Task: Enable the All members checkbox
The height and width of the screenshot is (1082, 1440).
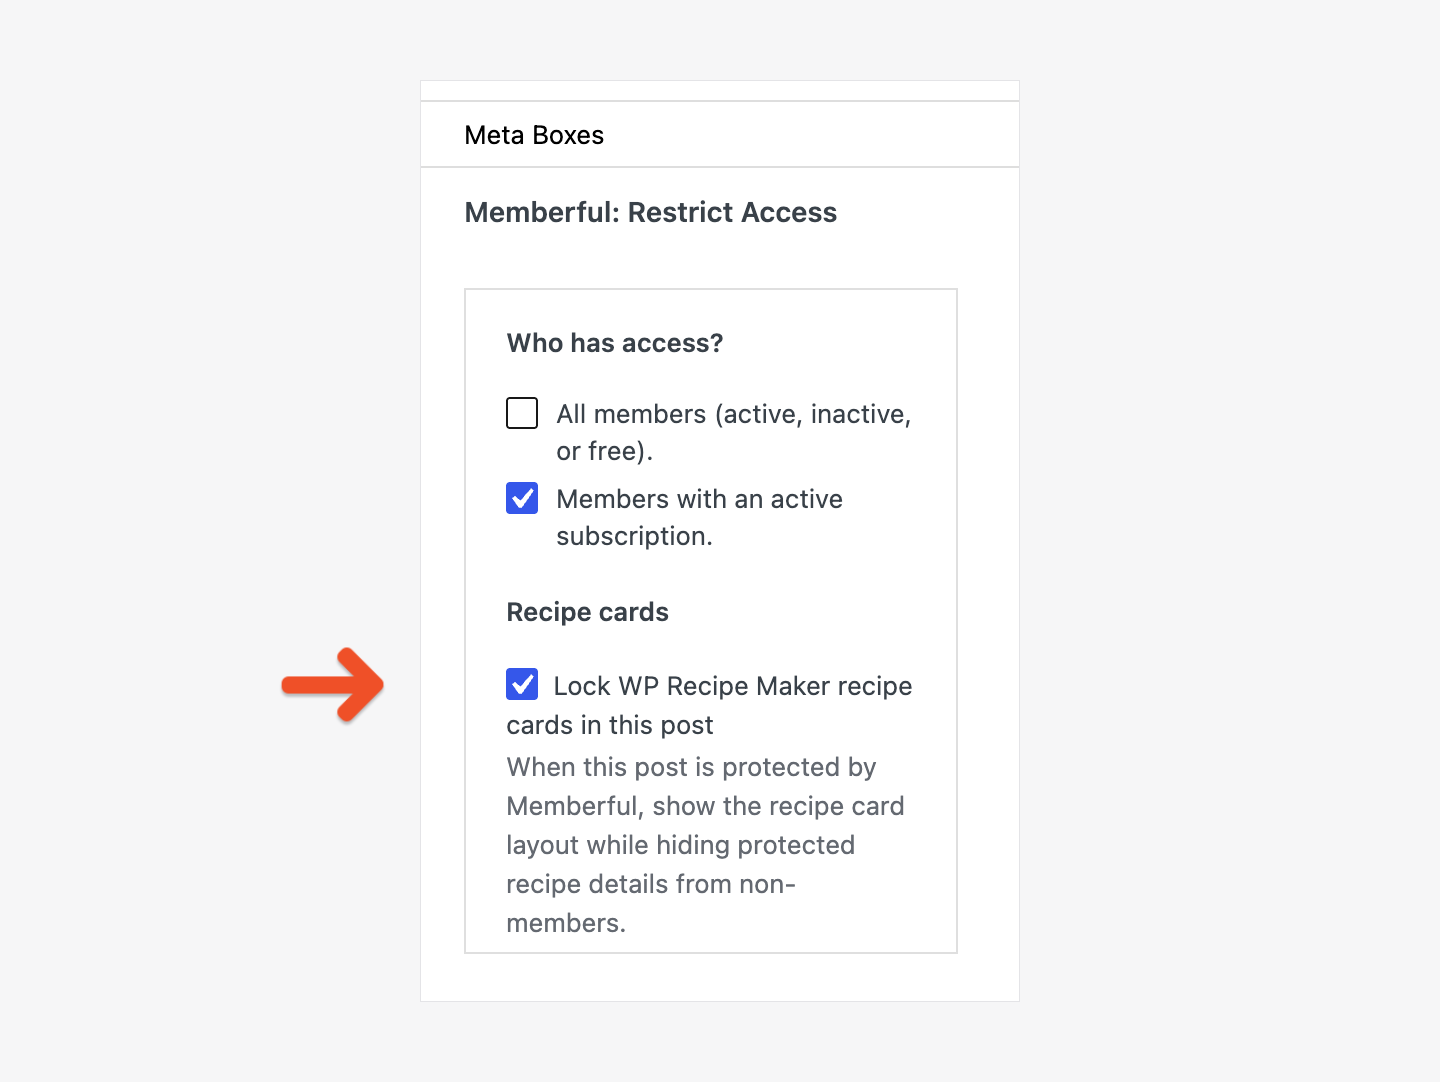Action: (522, 413)
